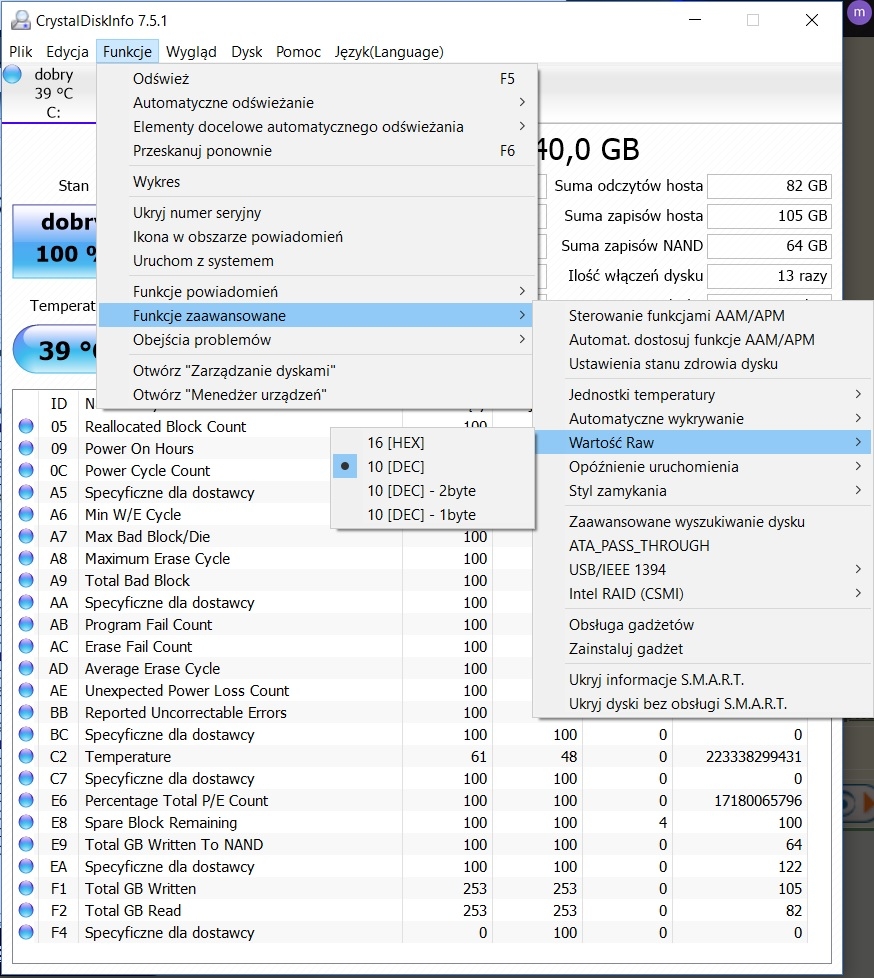Select 10 [DEC] - 1byte raw format
Screen dimensions: 874x978
(432, 515)
